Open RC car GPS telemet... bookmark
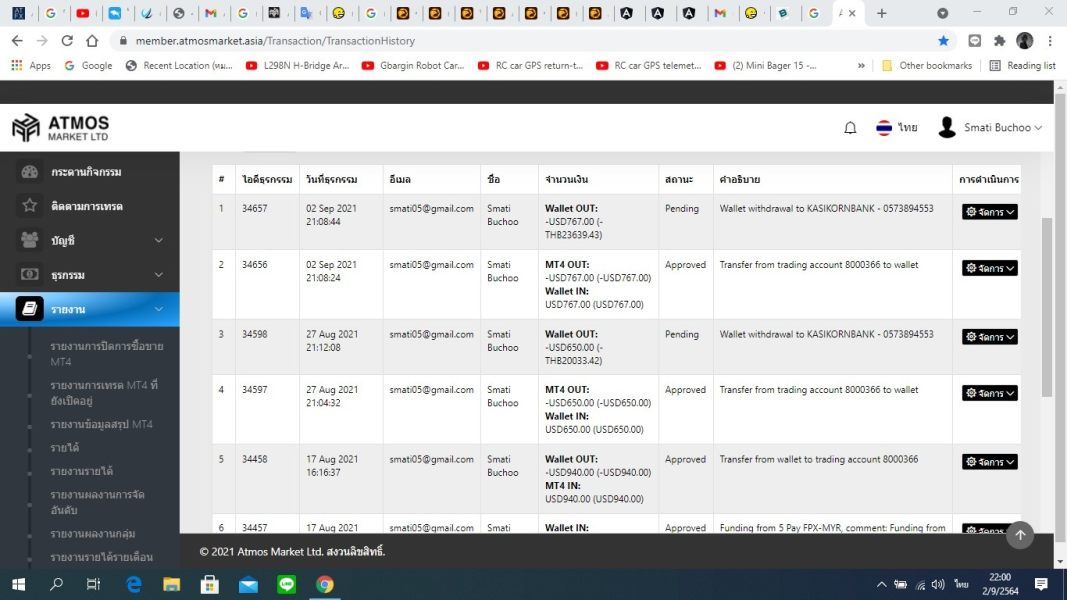The height and width of the screenshot is (600, 1067). pos(649,65)
